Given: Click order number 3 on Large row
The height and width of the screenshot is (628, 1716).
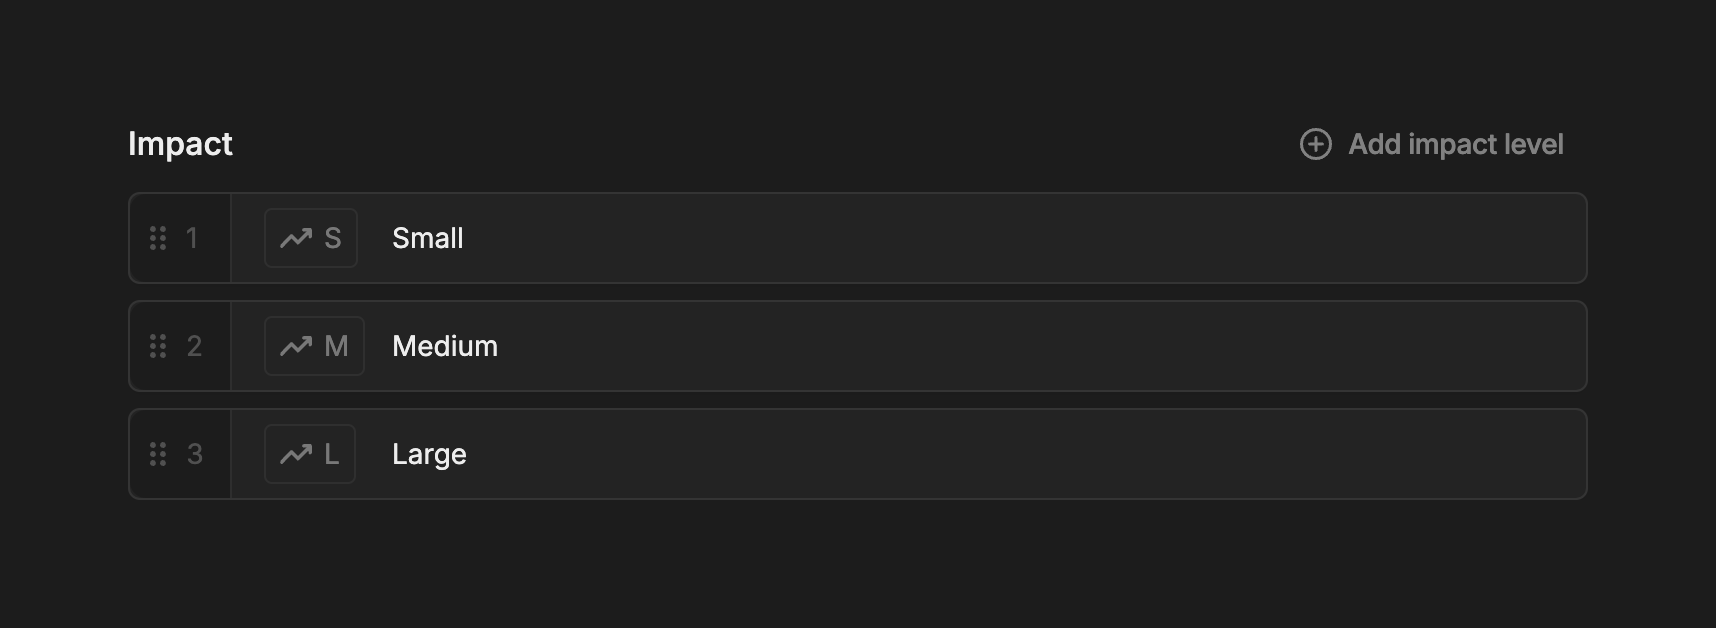Looking at the screenshot, I should [x=194, y=454].
